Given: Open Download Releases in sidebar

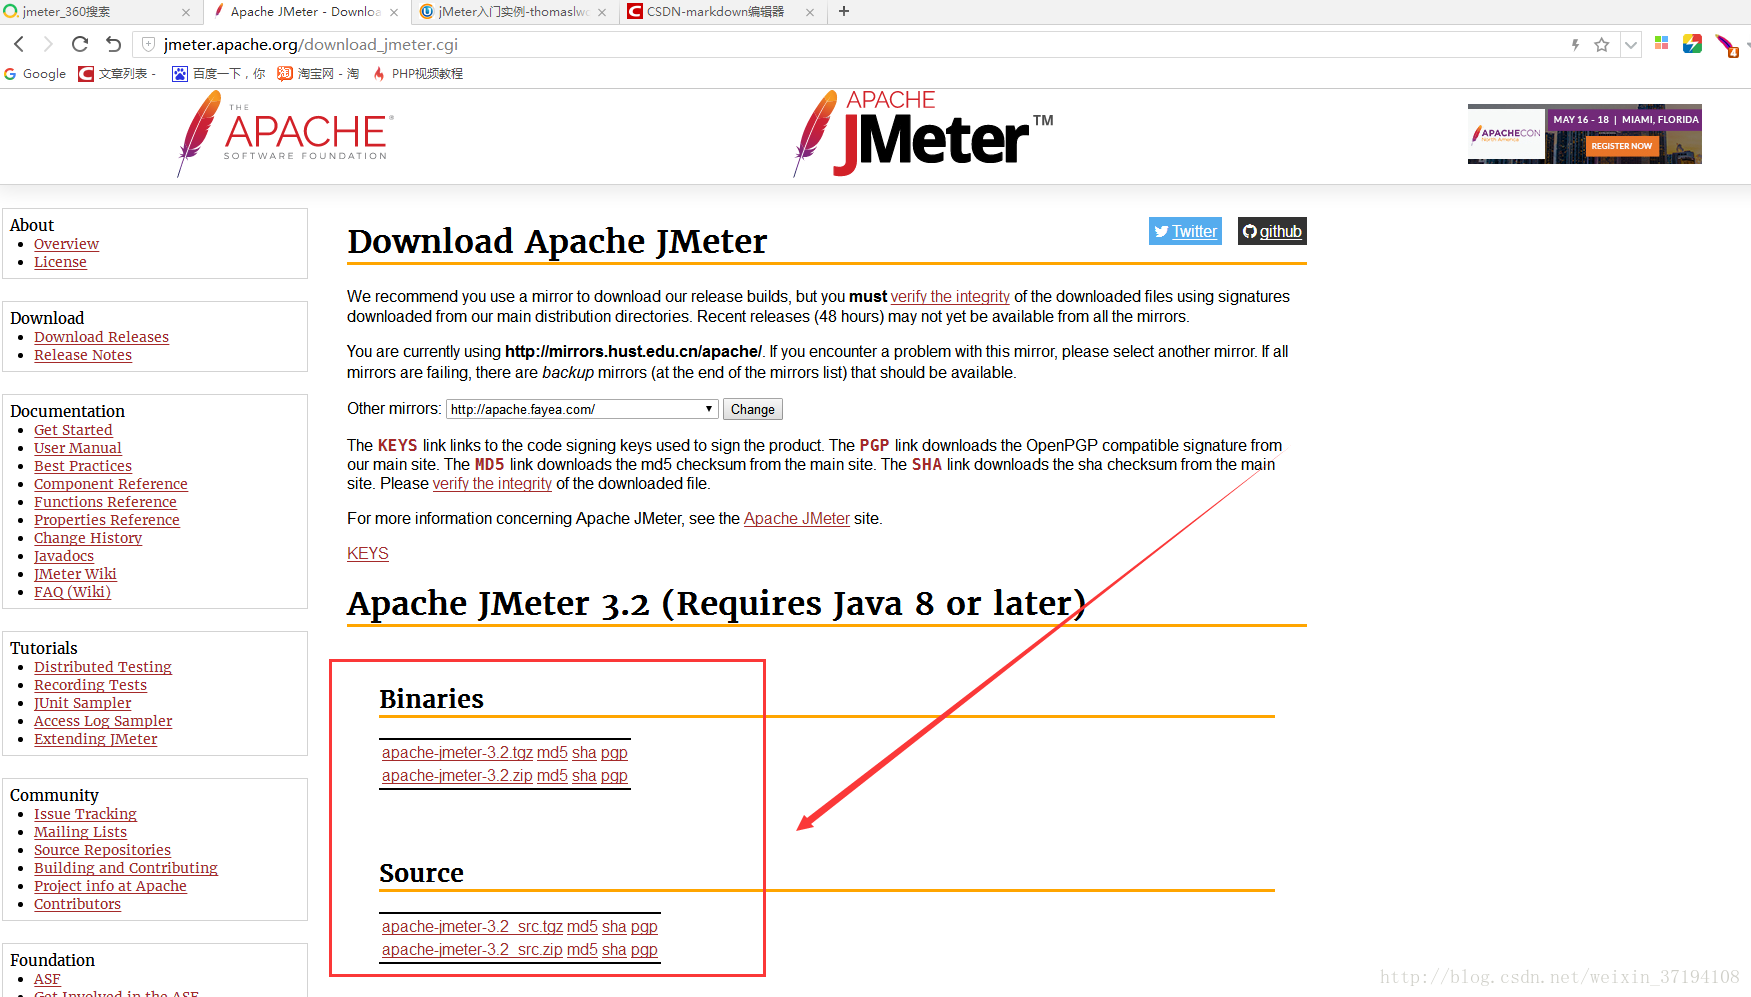Looking at the screenshot, I should click(101, 337).
